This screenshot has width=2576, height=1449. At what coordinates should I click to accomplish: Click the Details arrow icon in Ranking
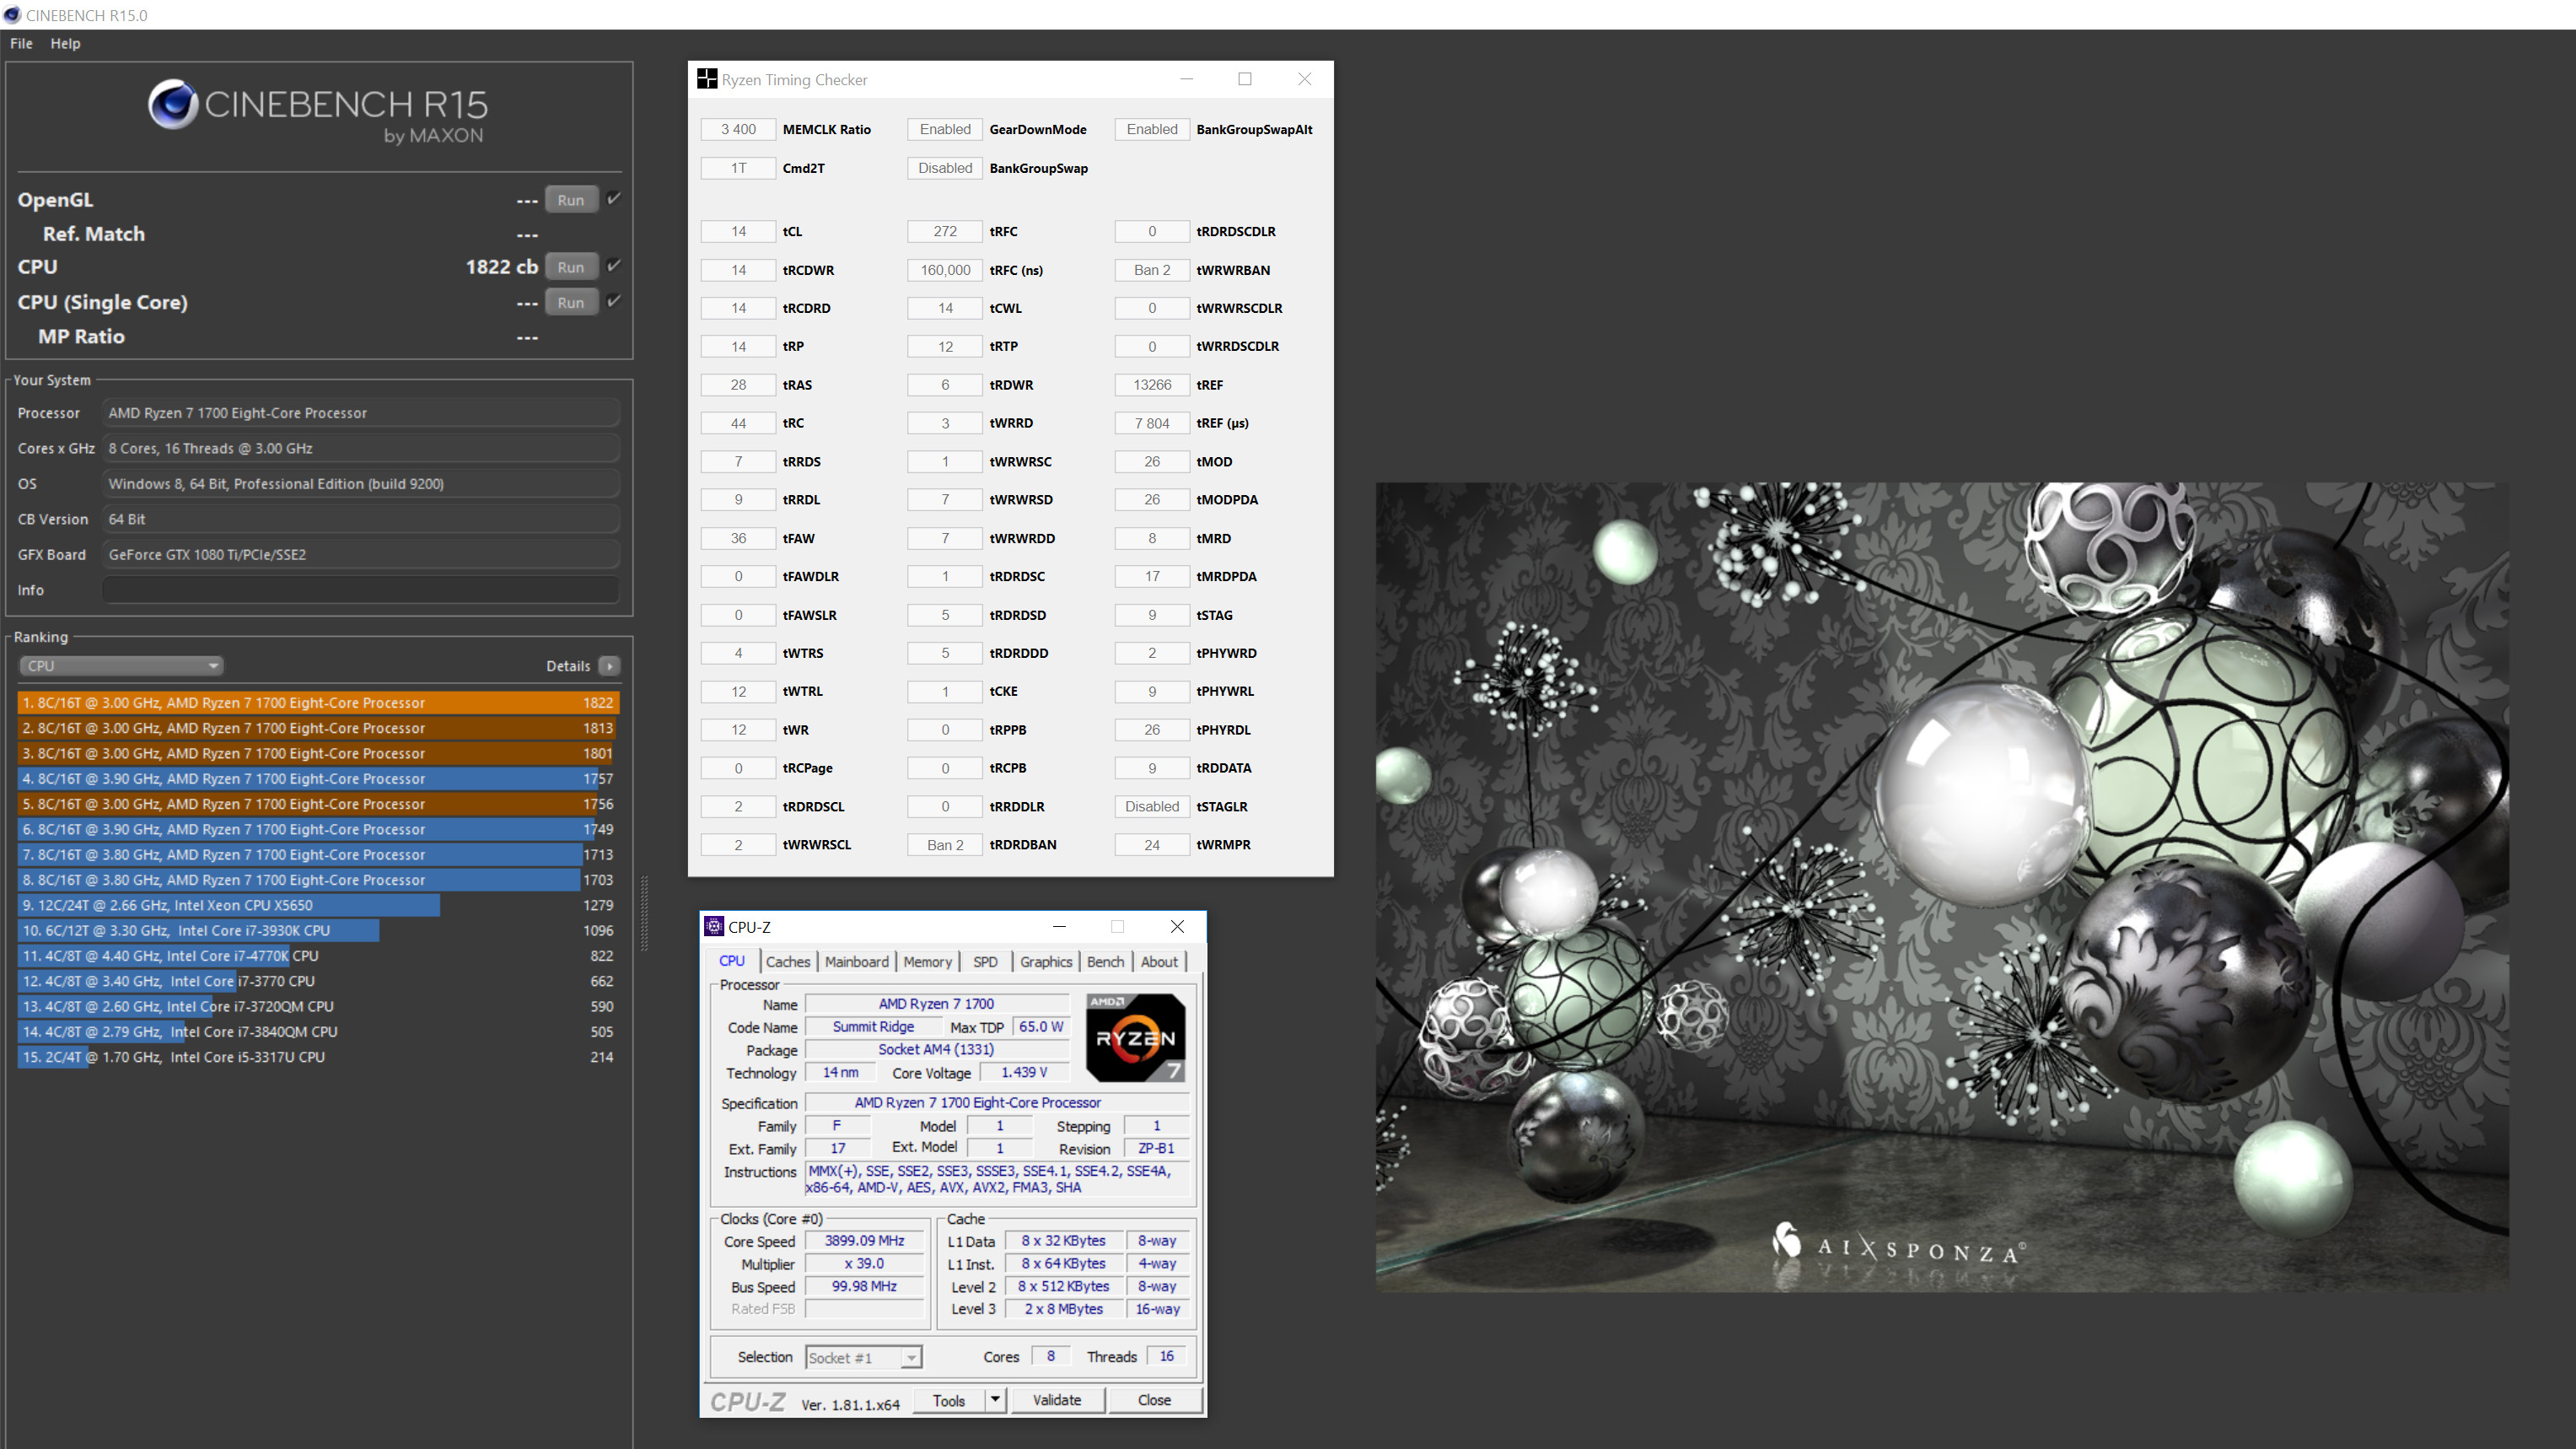click(609, 666)
